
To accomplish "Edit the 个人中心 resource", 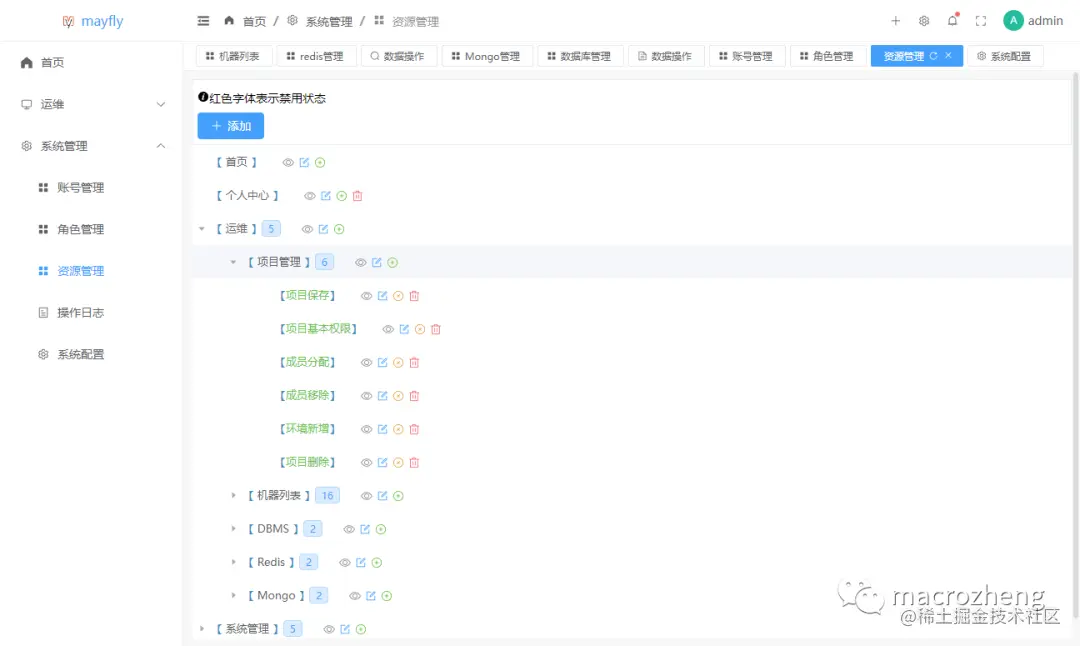I will (326, 196).
